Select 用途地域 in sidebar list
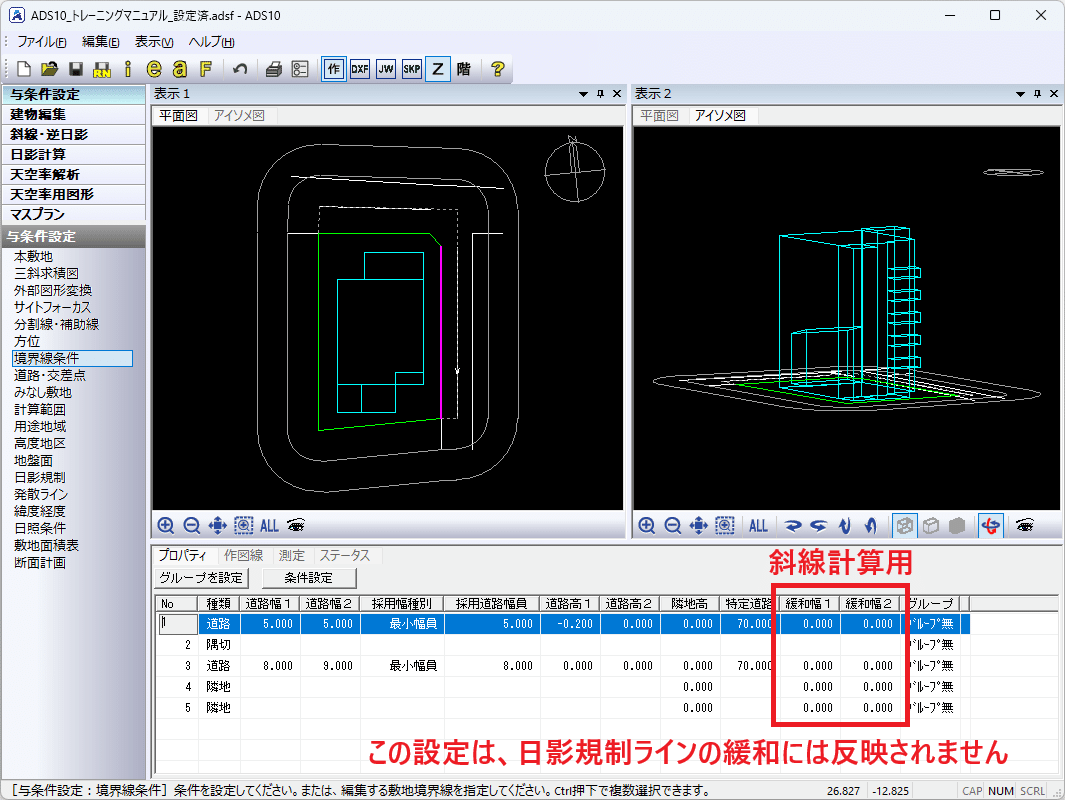The width and height of the screenshot is (1065, 800). (x=40, y=426)
